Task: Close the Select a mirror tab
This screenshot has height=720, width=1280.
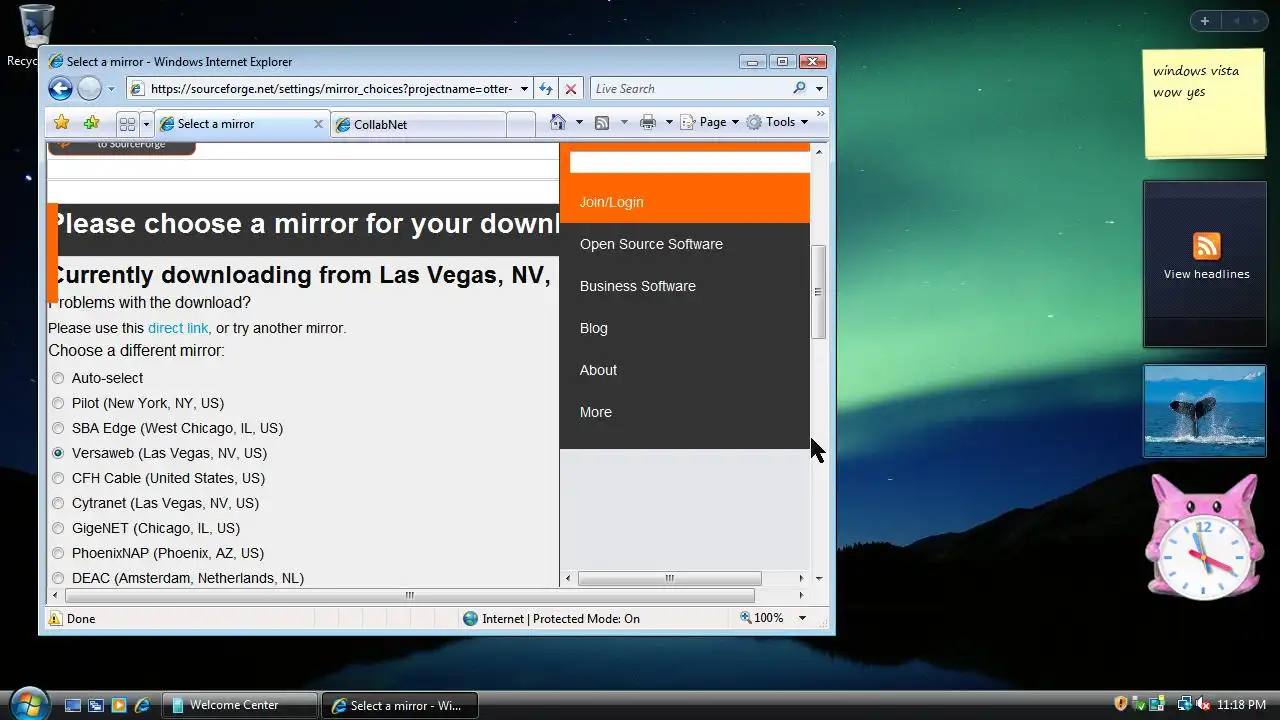Action: [x=319, y=124]
